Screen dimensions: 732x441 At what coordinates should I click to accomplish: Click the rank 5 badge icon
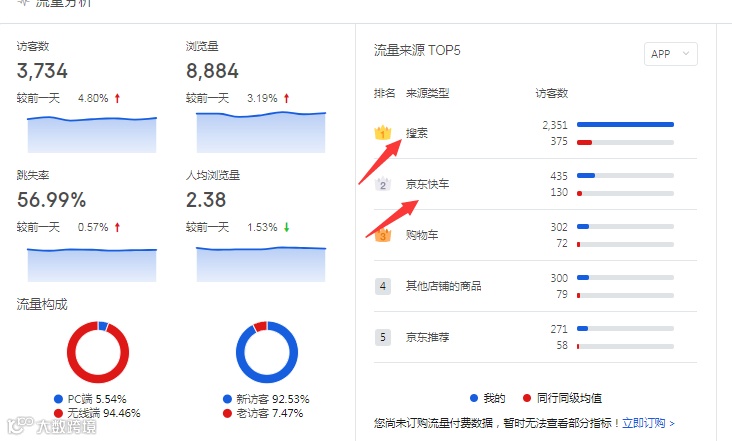coord(383,337)
